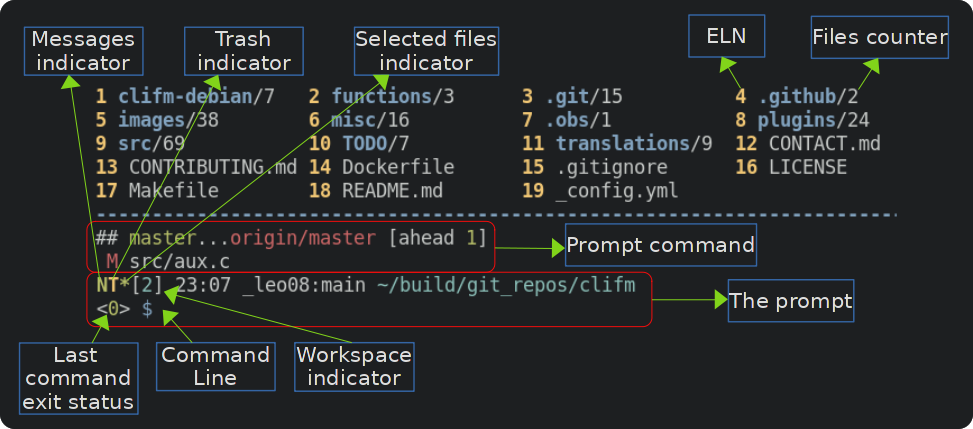
Task: Click the _config.yml file
Action: pyautogui.click(x=600, y=190)
